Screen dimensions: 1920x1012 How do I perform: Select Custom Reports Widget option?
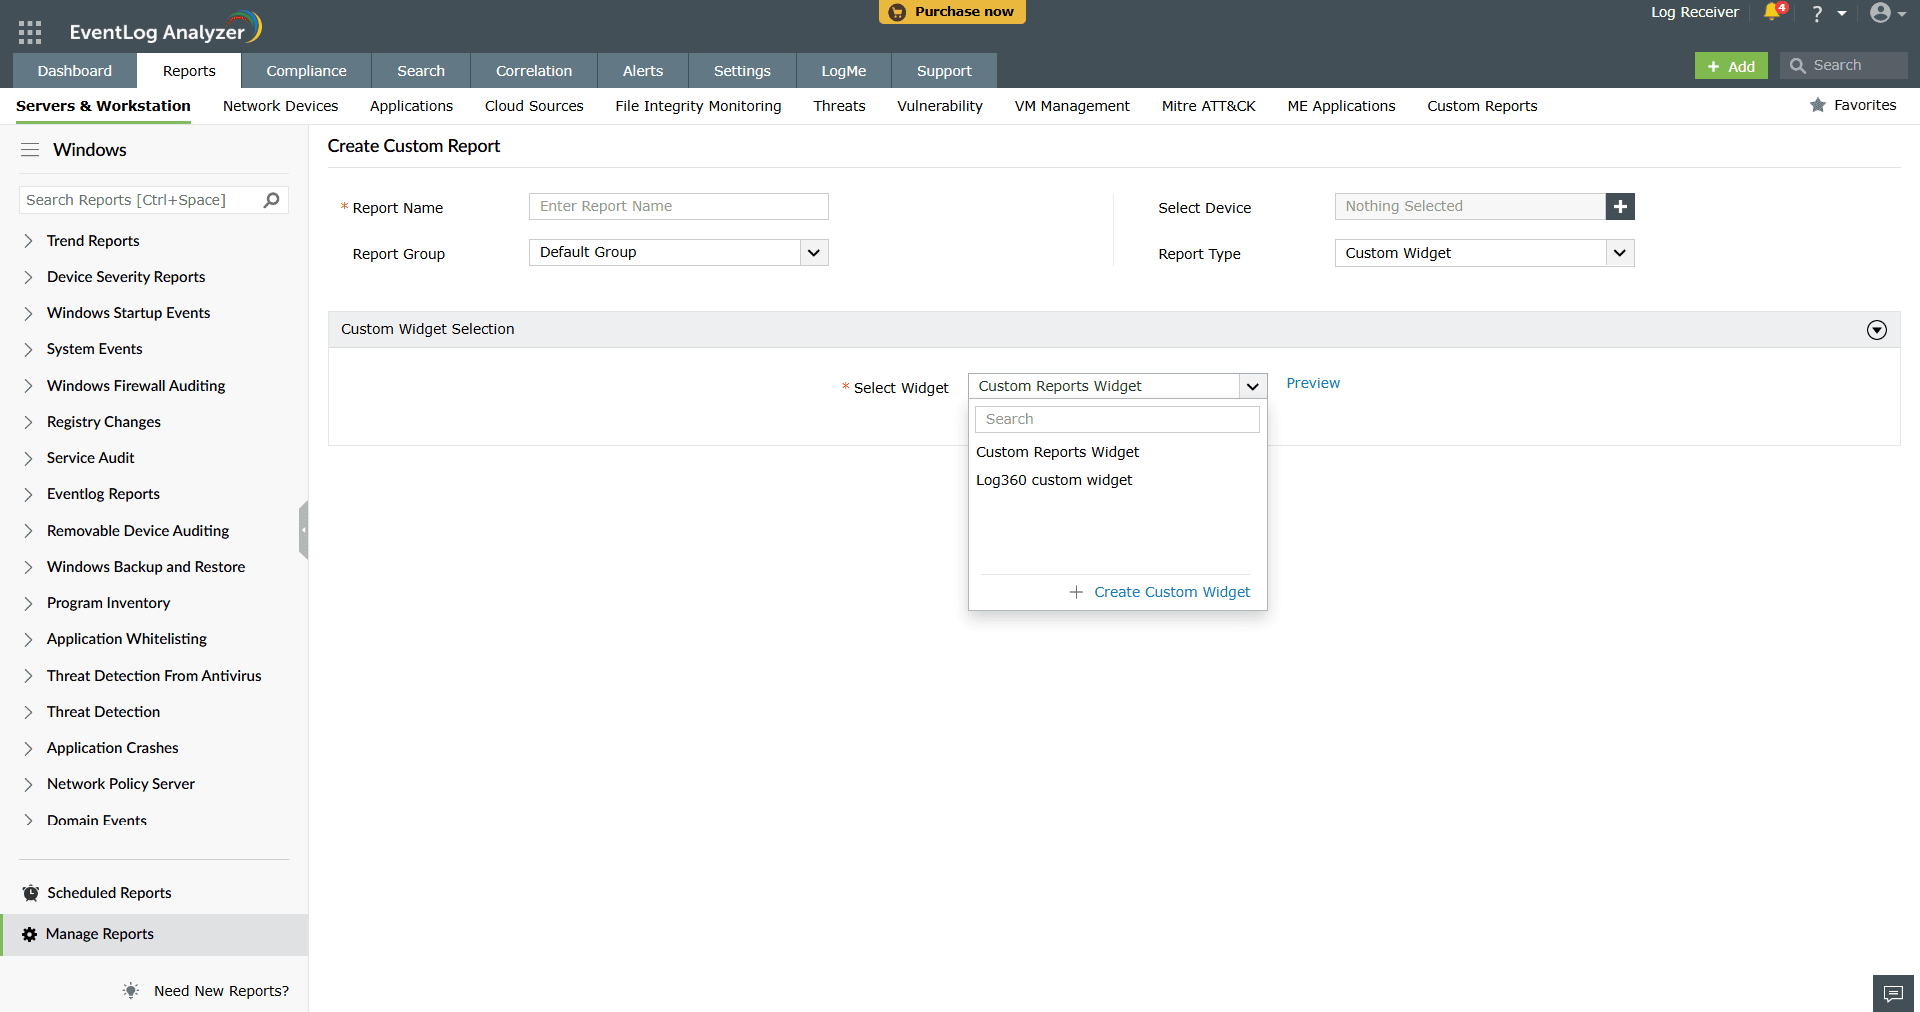click(x=1057, y=452)
